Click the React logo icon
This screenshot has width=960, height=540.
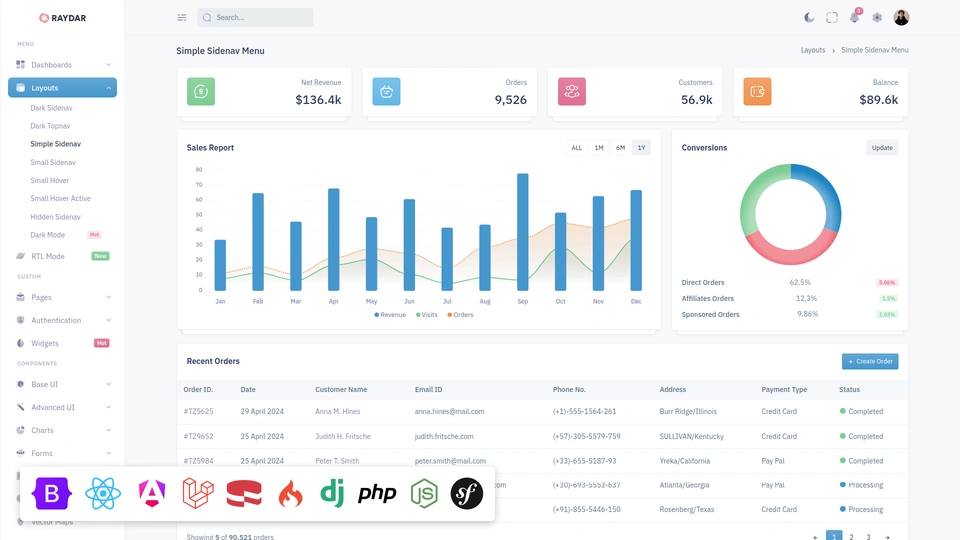103,493
